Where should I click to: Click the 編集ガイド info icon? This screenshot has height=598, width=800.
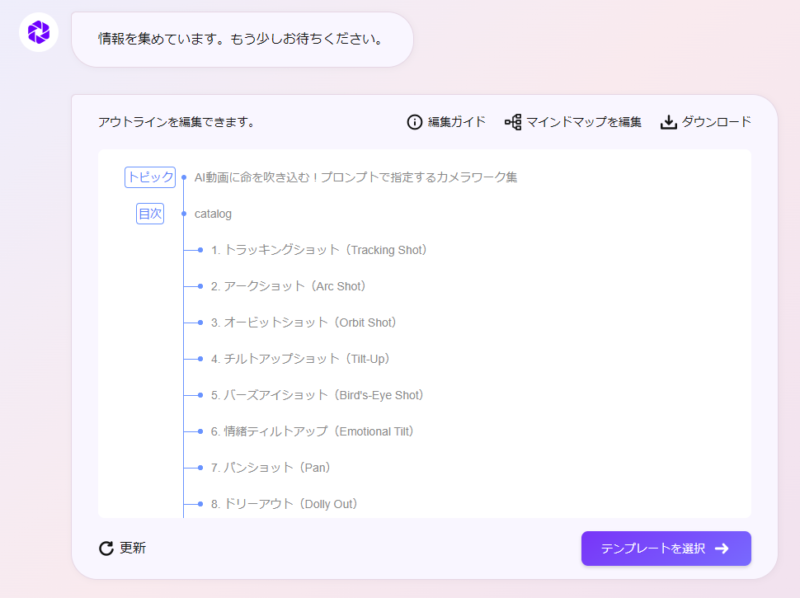pos(415,122)
